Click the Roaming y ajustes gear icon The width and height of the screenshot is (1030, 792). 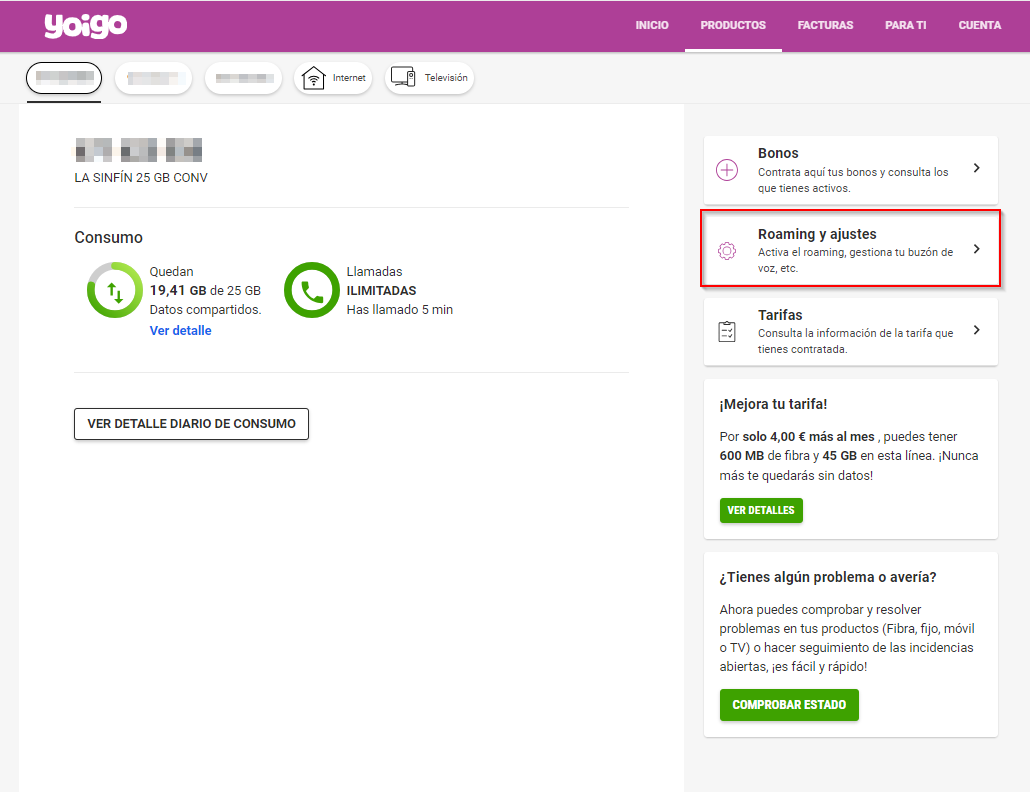pos(727,251)
